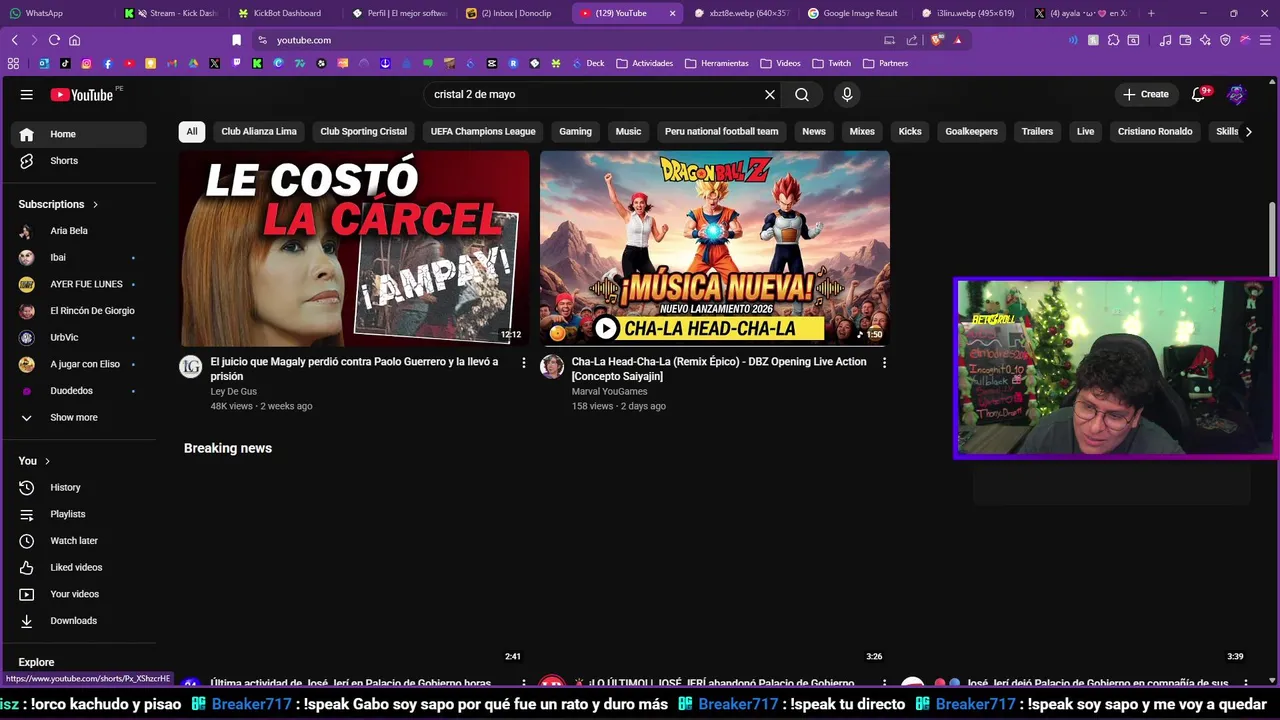The width and height of the screenshot is (1280, 720).
Task: Open Downloads
Action: coord(79,621)
